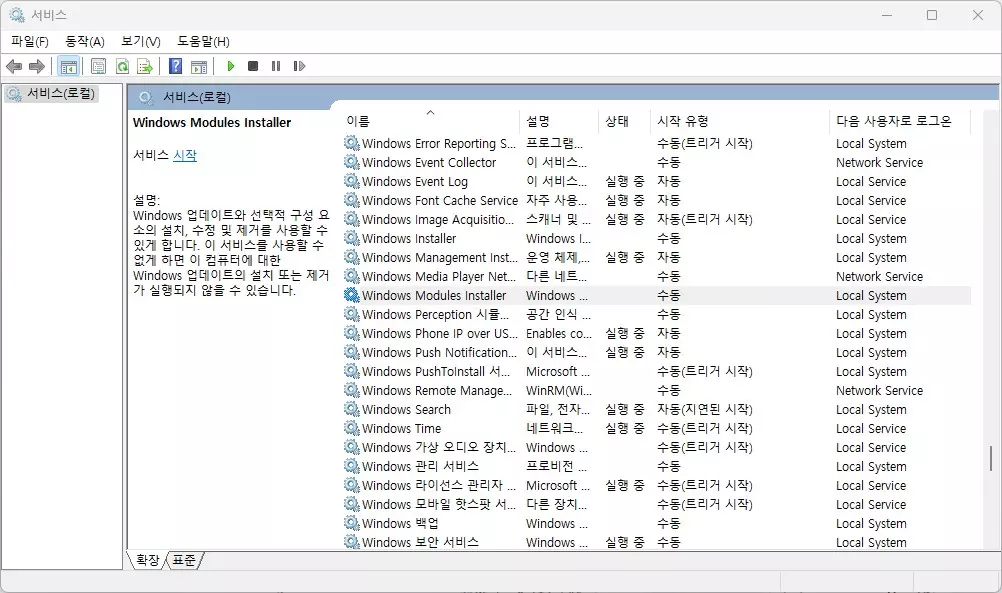Click the 자동(지연된 시작) startup type cell
The image size is (1002, 593).
pyautogui.click(x=705, y=410)
